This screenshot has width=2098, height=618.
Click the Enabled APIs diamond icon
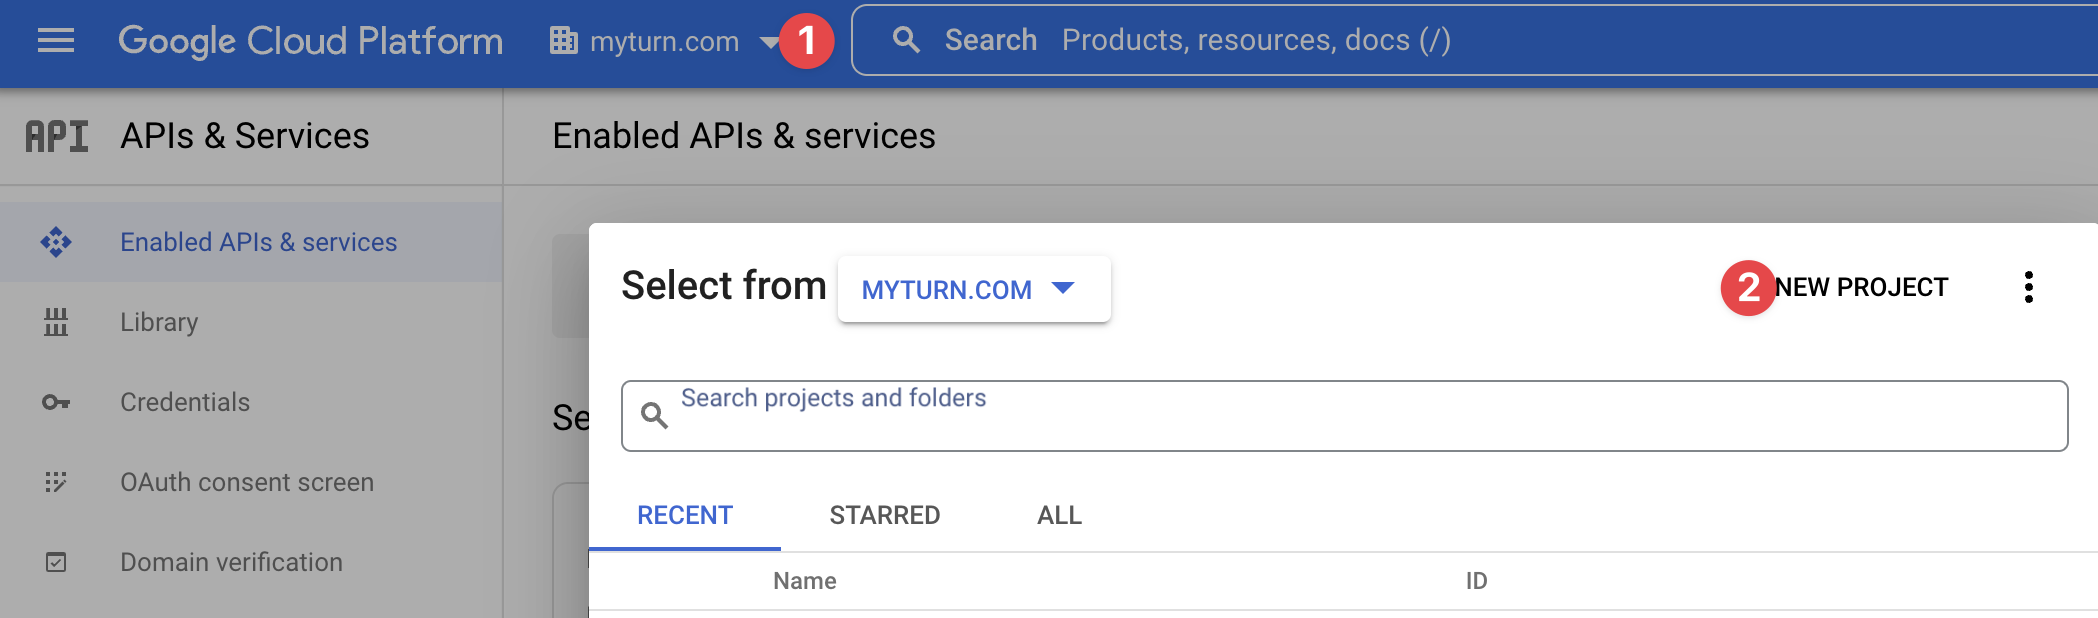[x=56, y=242]
